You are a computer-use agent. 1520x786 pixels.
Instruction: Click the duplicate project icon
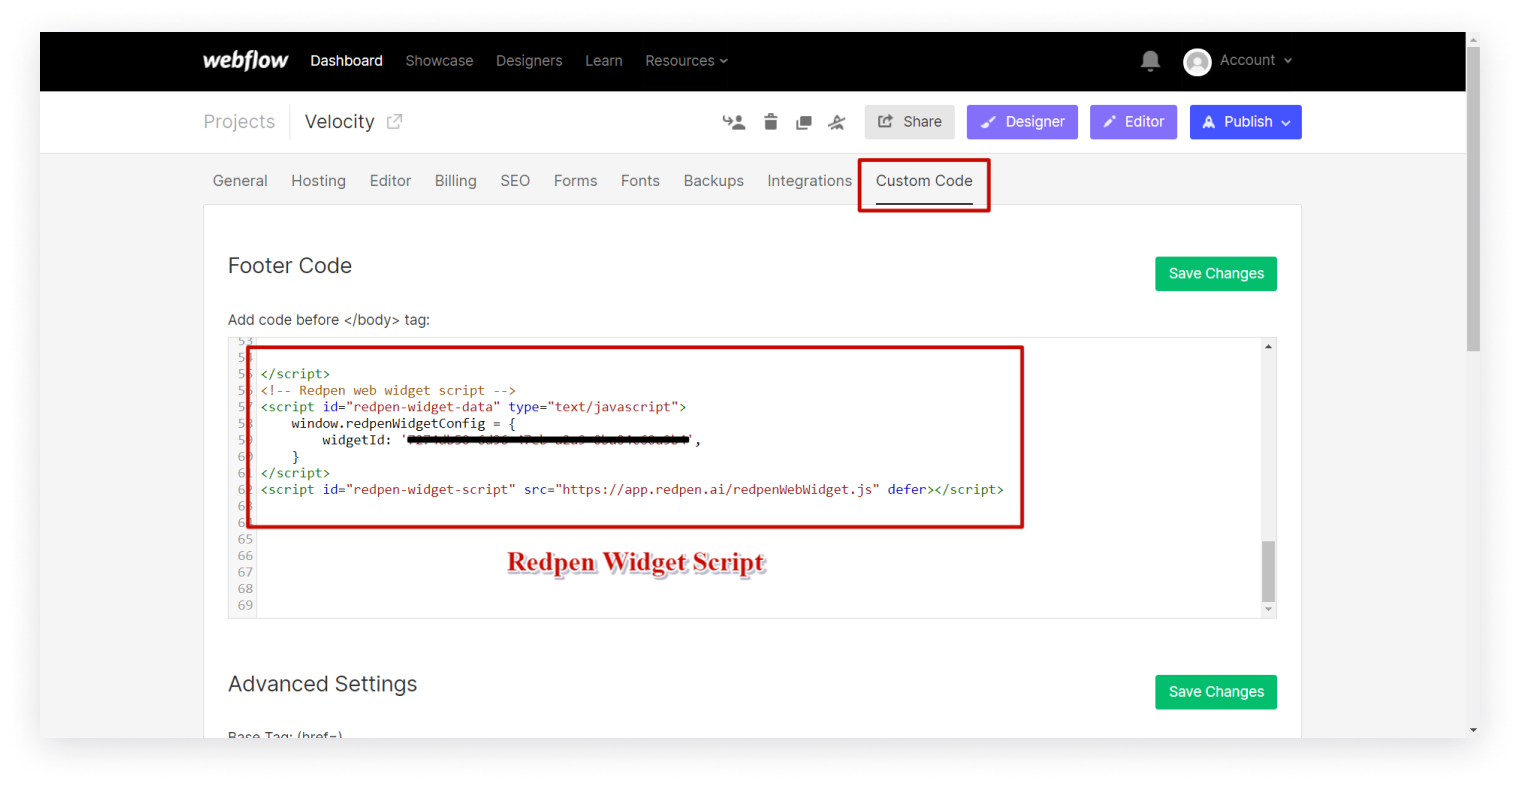[803, 122]
